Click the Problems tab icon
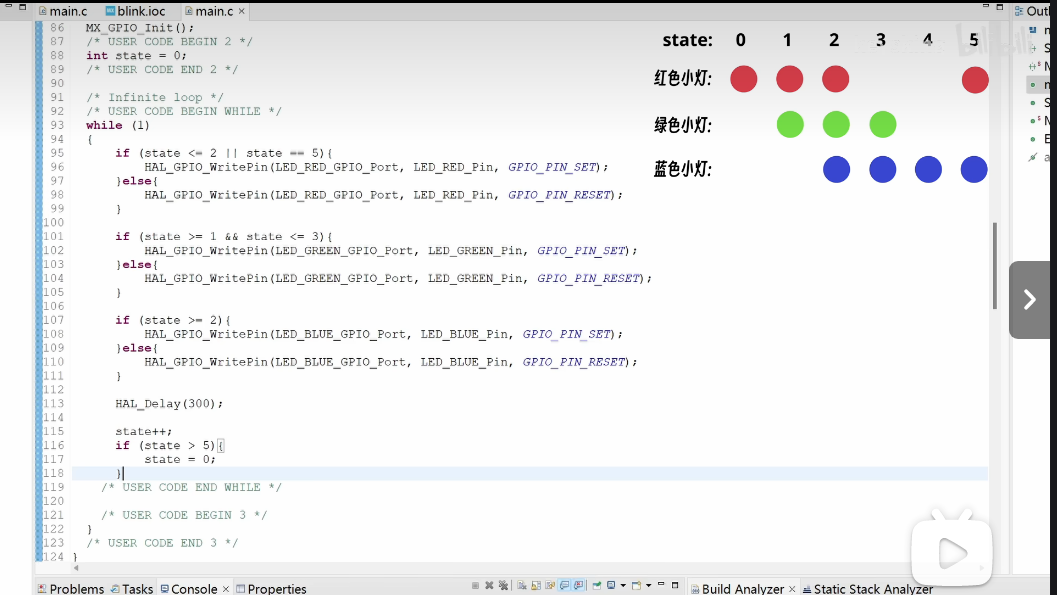Viewport: 1057px width, 595px height. (42, 589)
